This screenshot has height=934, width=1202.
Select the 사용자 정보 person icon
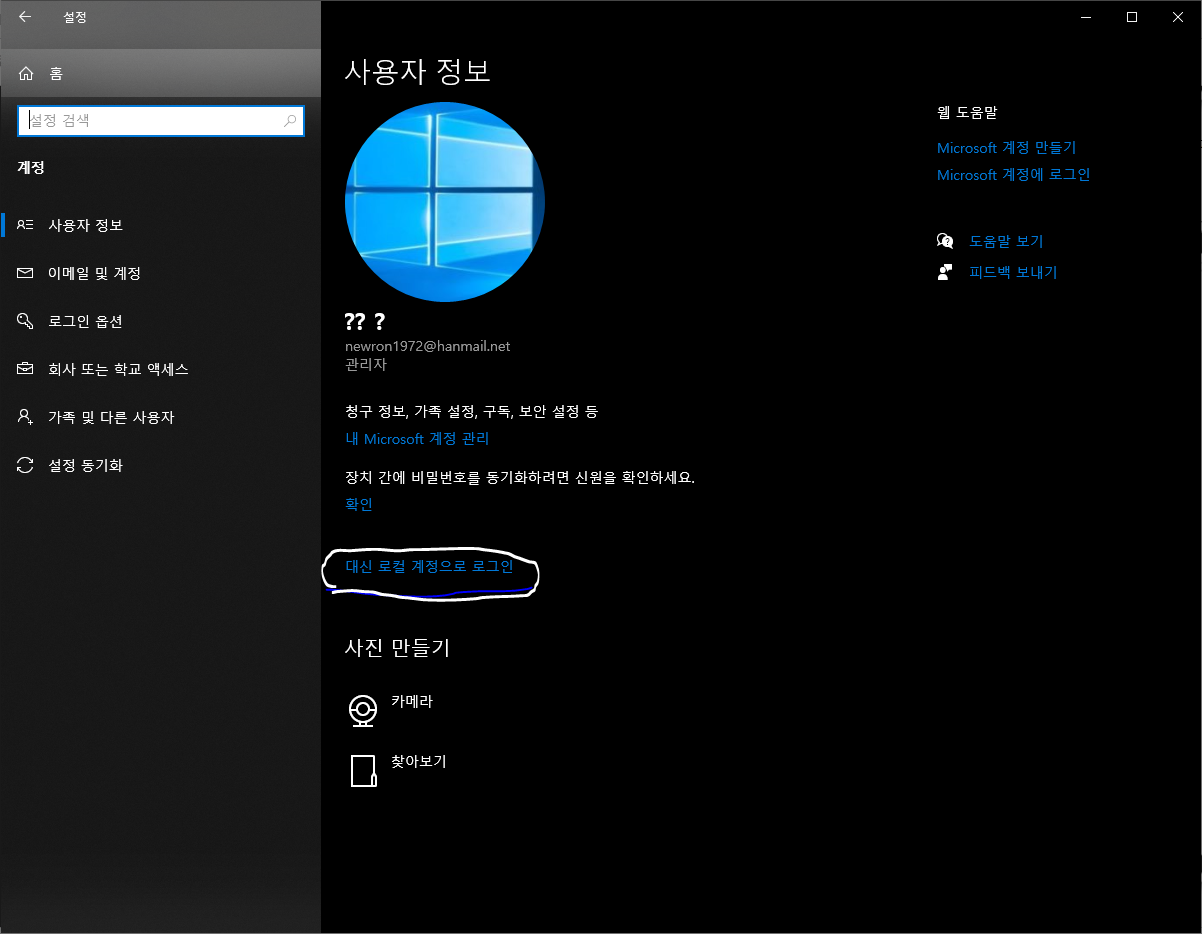(26, 225)
